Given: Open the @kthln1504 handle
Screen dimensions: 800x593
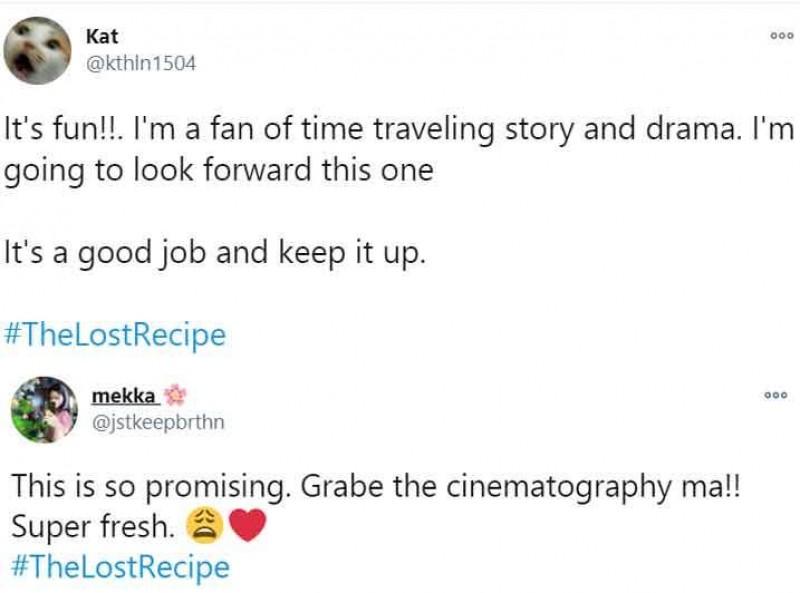Looking at the screenshot, I should pos(142,63).
